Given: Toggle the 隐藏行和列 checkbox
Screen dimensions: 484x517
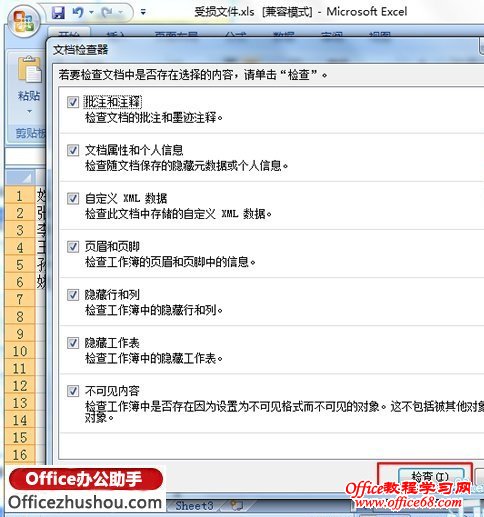Looking at the screenshot, I should (73, 295).
